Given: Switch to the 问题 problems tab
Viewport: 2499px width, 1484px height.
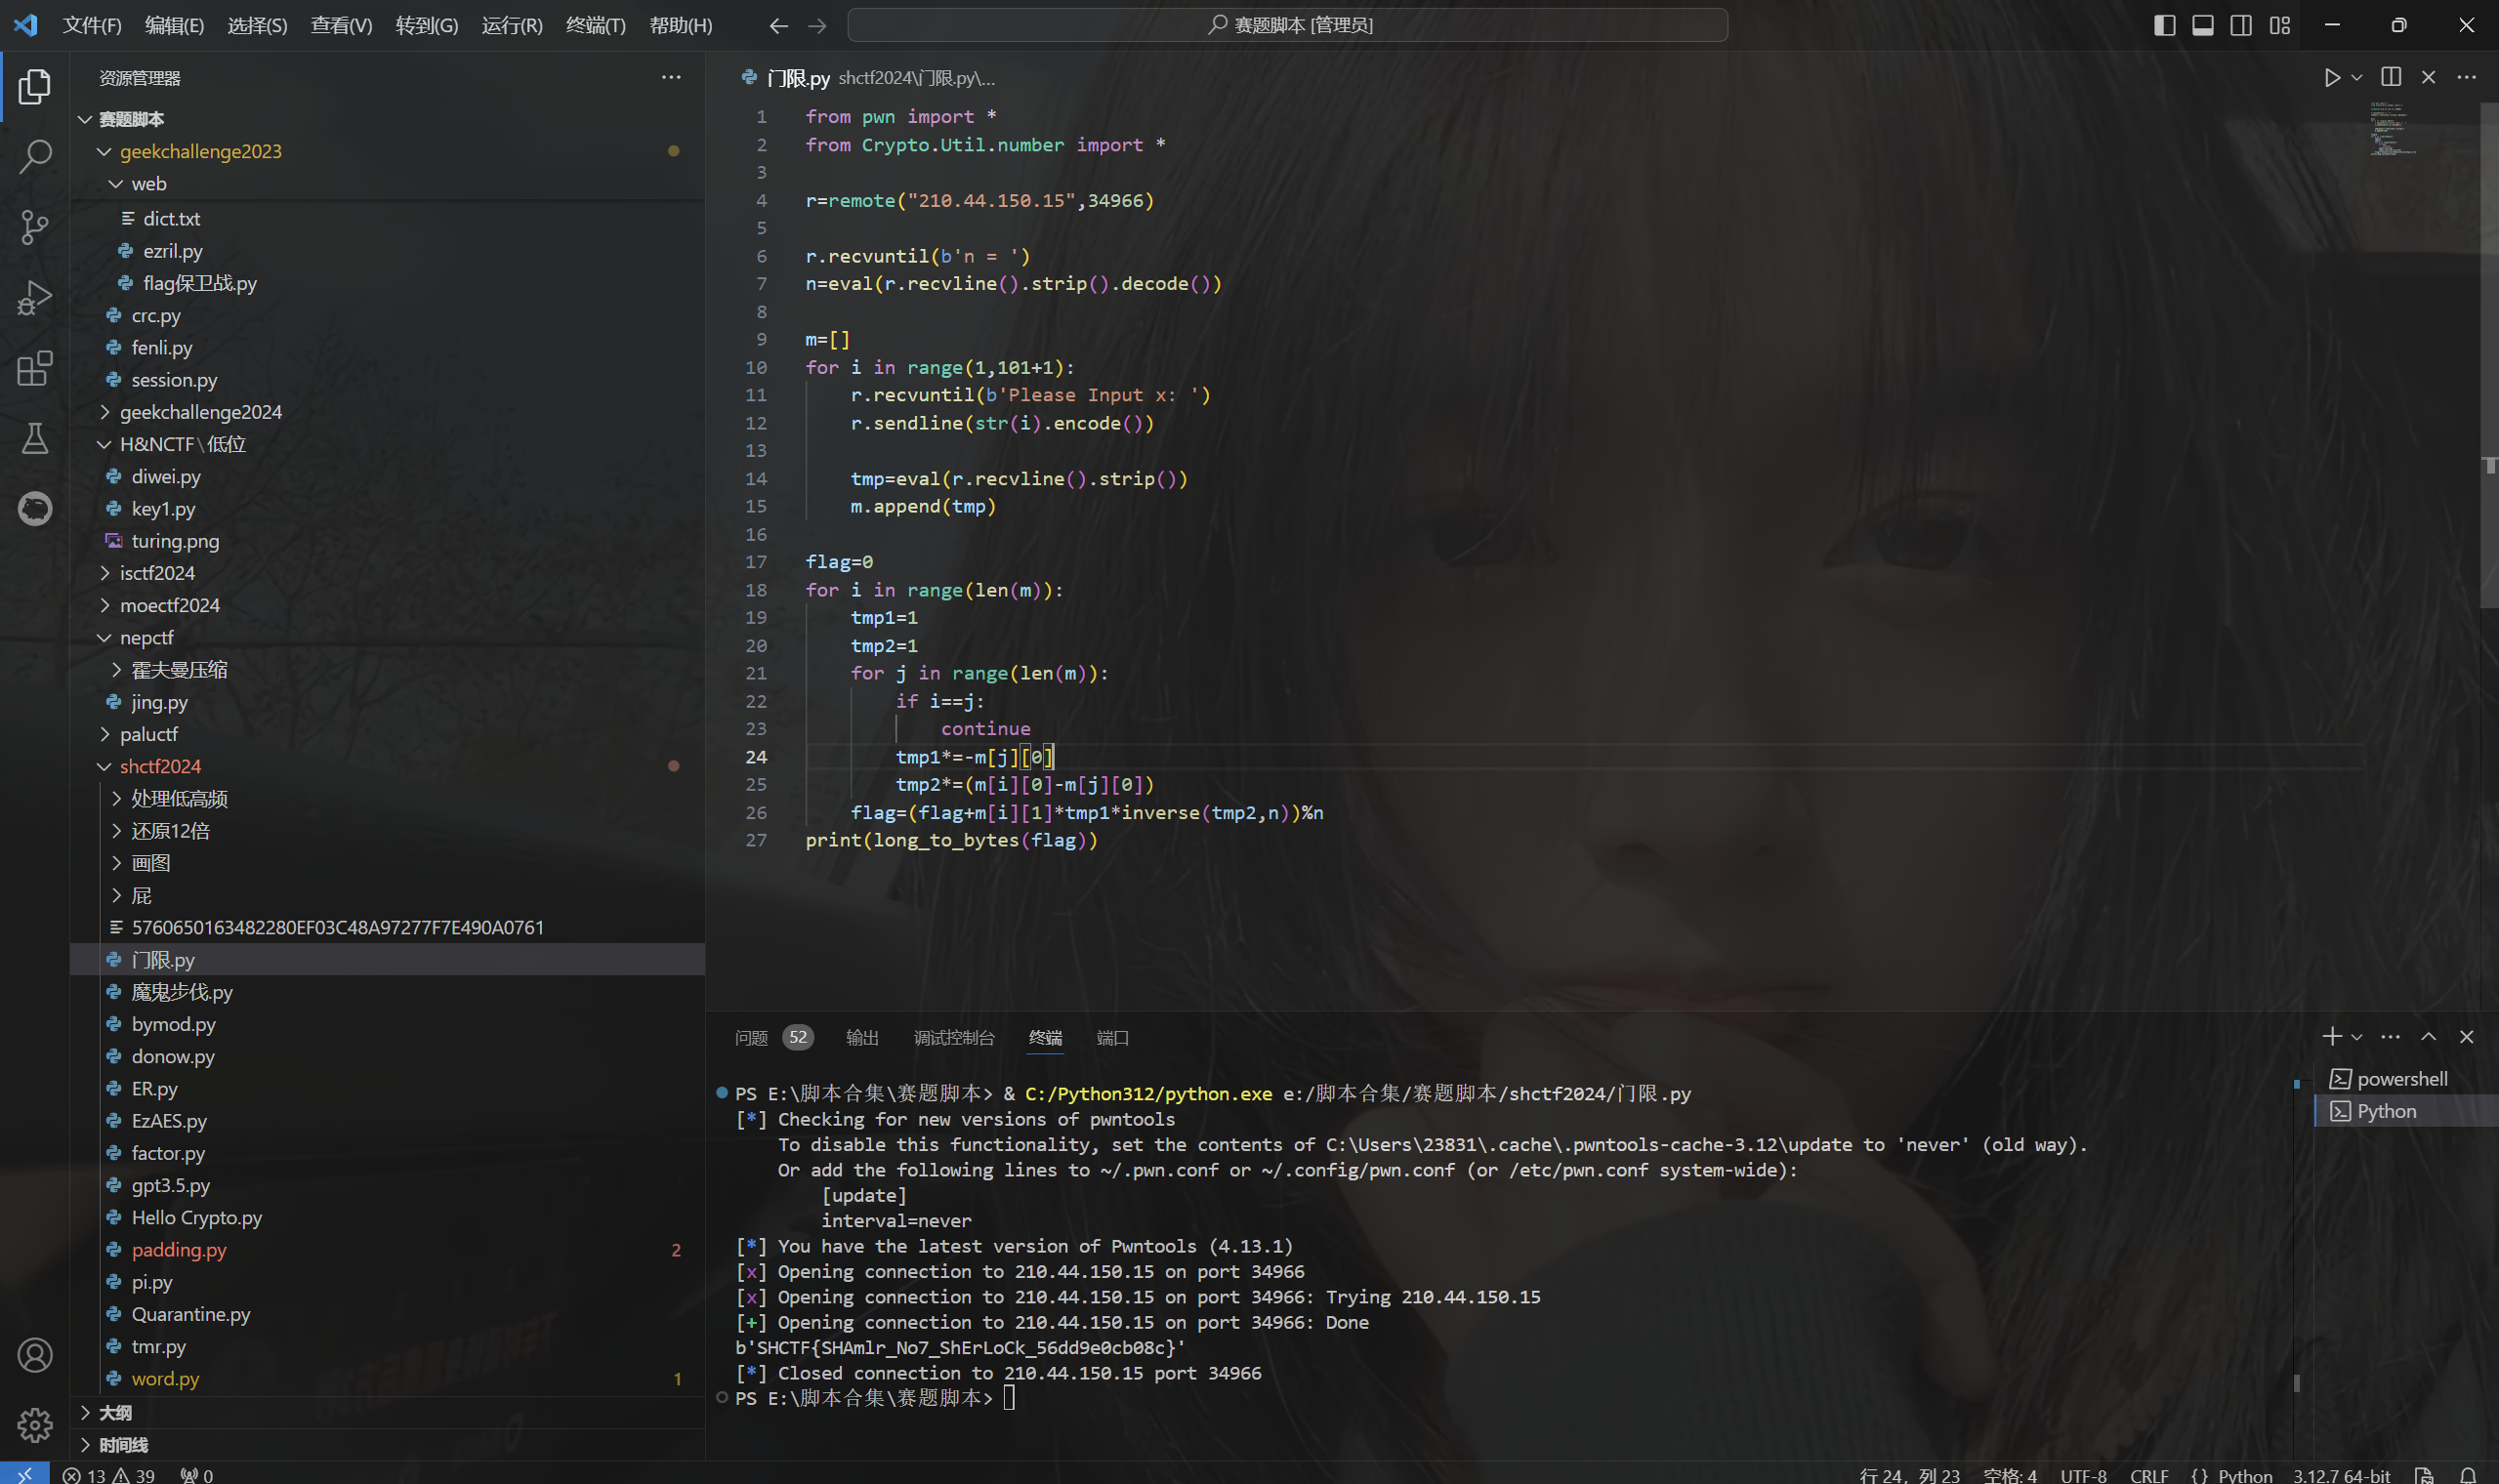Looking at the screenshot, I should [x=752, y=1038].
